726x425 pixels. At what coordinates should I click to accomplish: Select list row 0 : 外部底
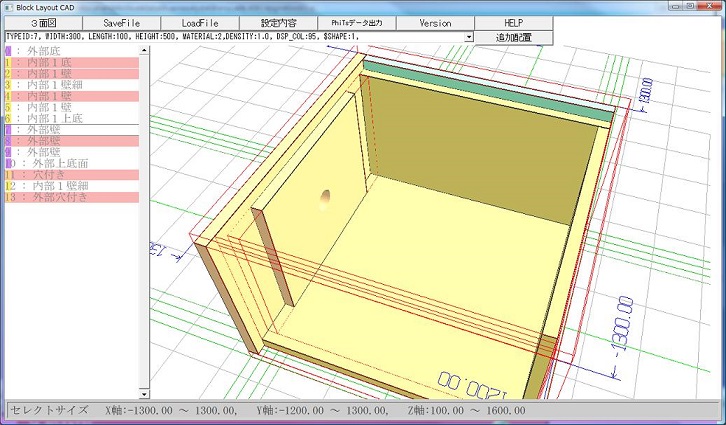(x=72, y=51)
